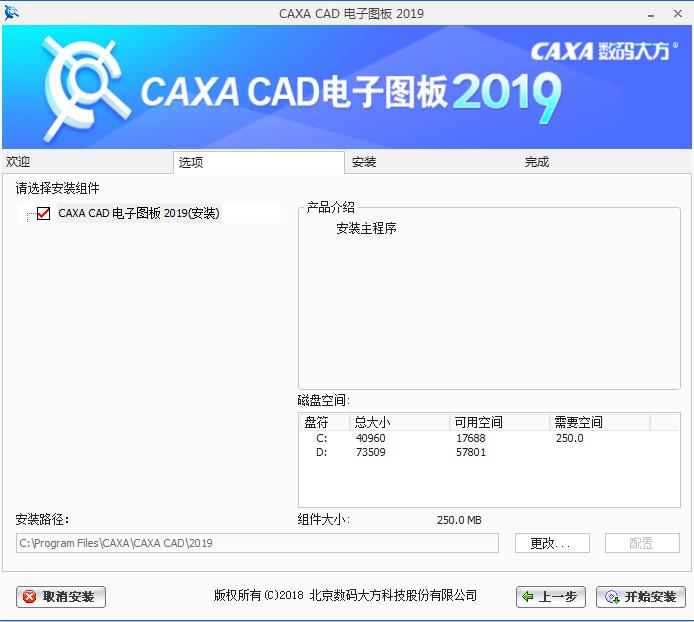694x622 pixels.
Task: Click the copyright text 版权所有 (C)2018
Action: [x=258, y=595]
